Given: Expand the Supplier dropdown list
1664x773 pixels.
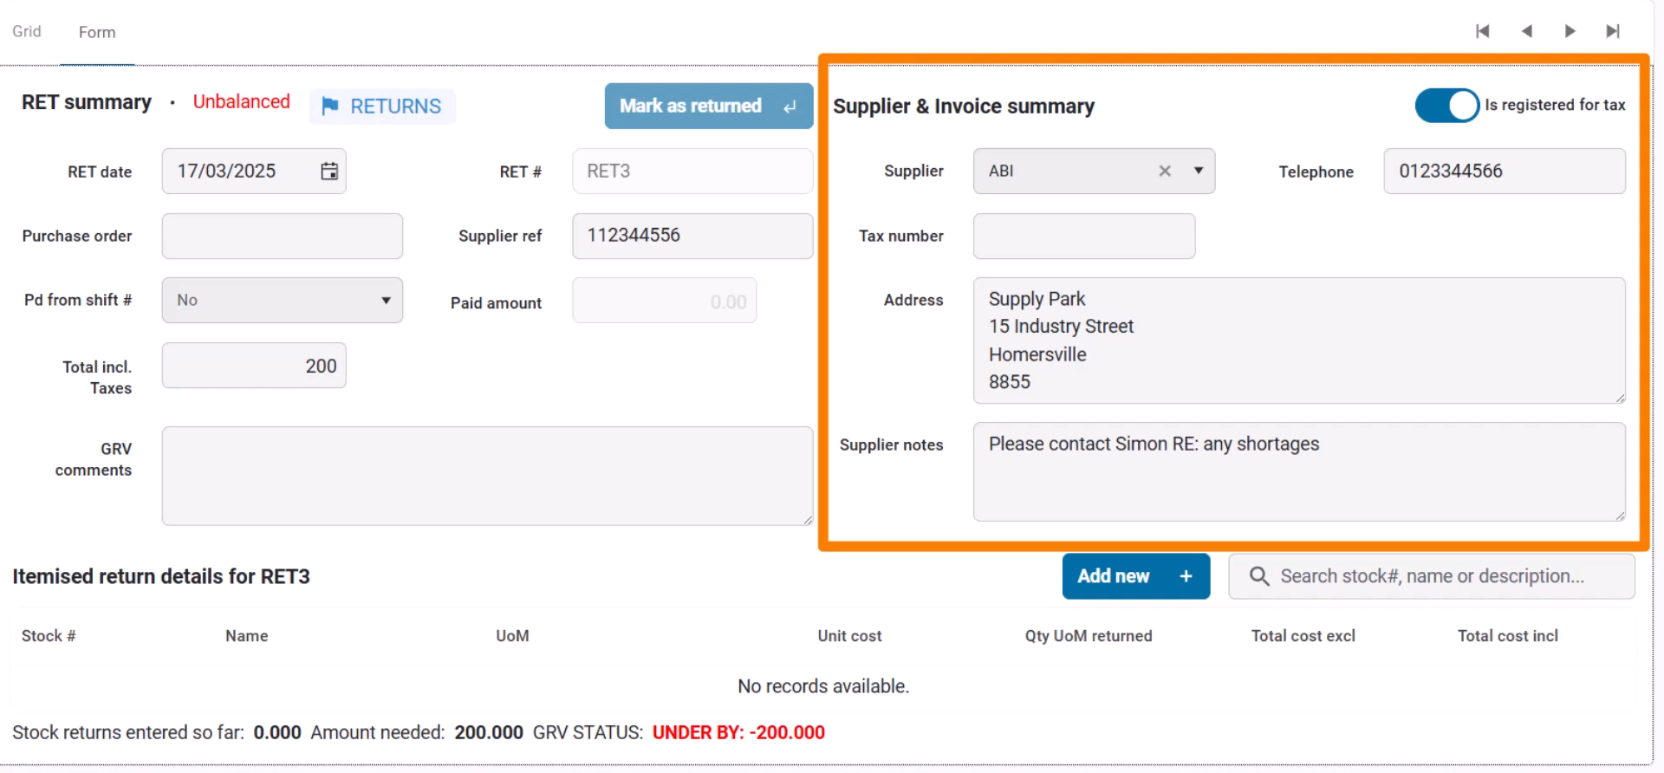Looking at the screenshot, I should tap(1198, 171).
